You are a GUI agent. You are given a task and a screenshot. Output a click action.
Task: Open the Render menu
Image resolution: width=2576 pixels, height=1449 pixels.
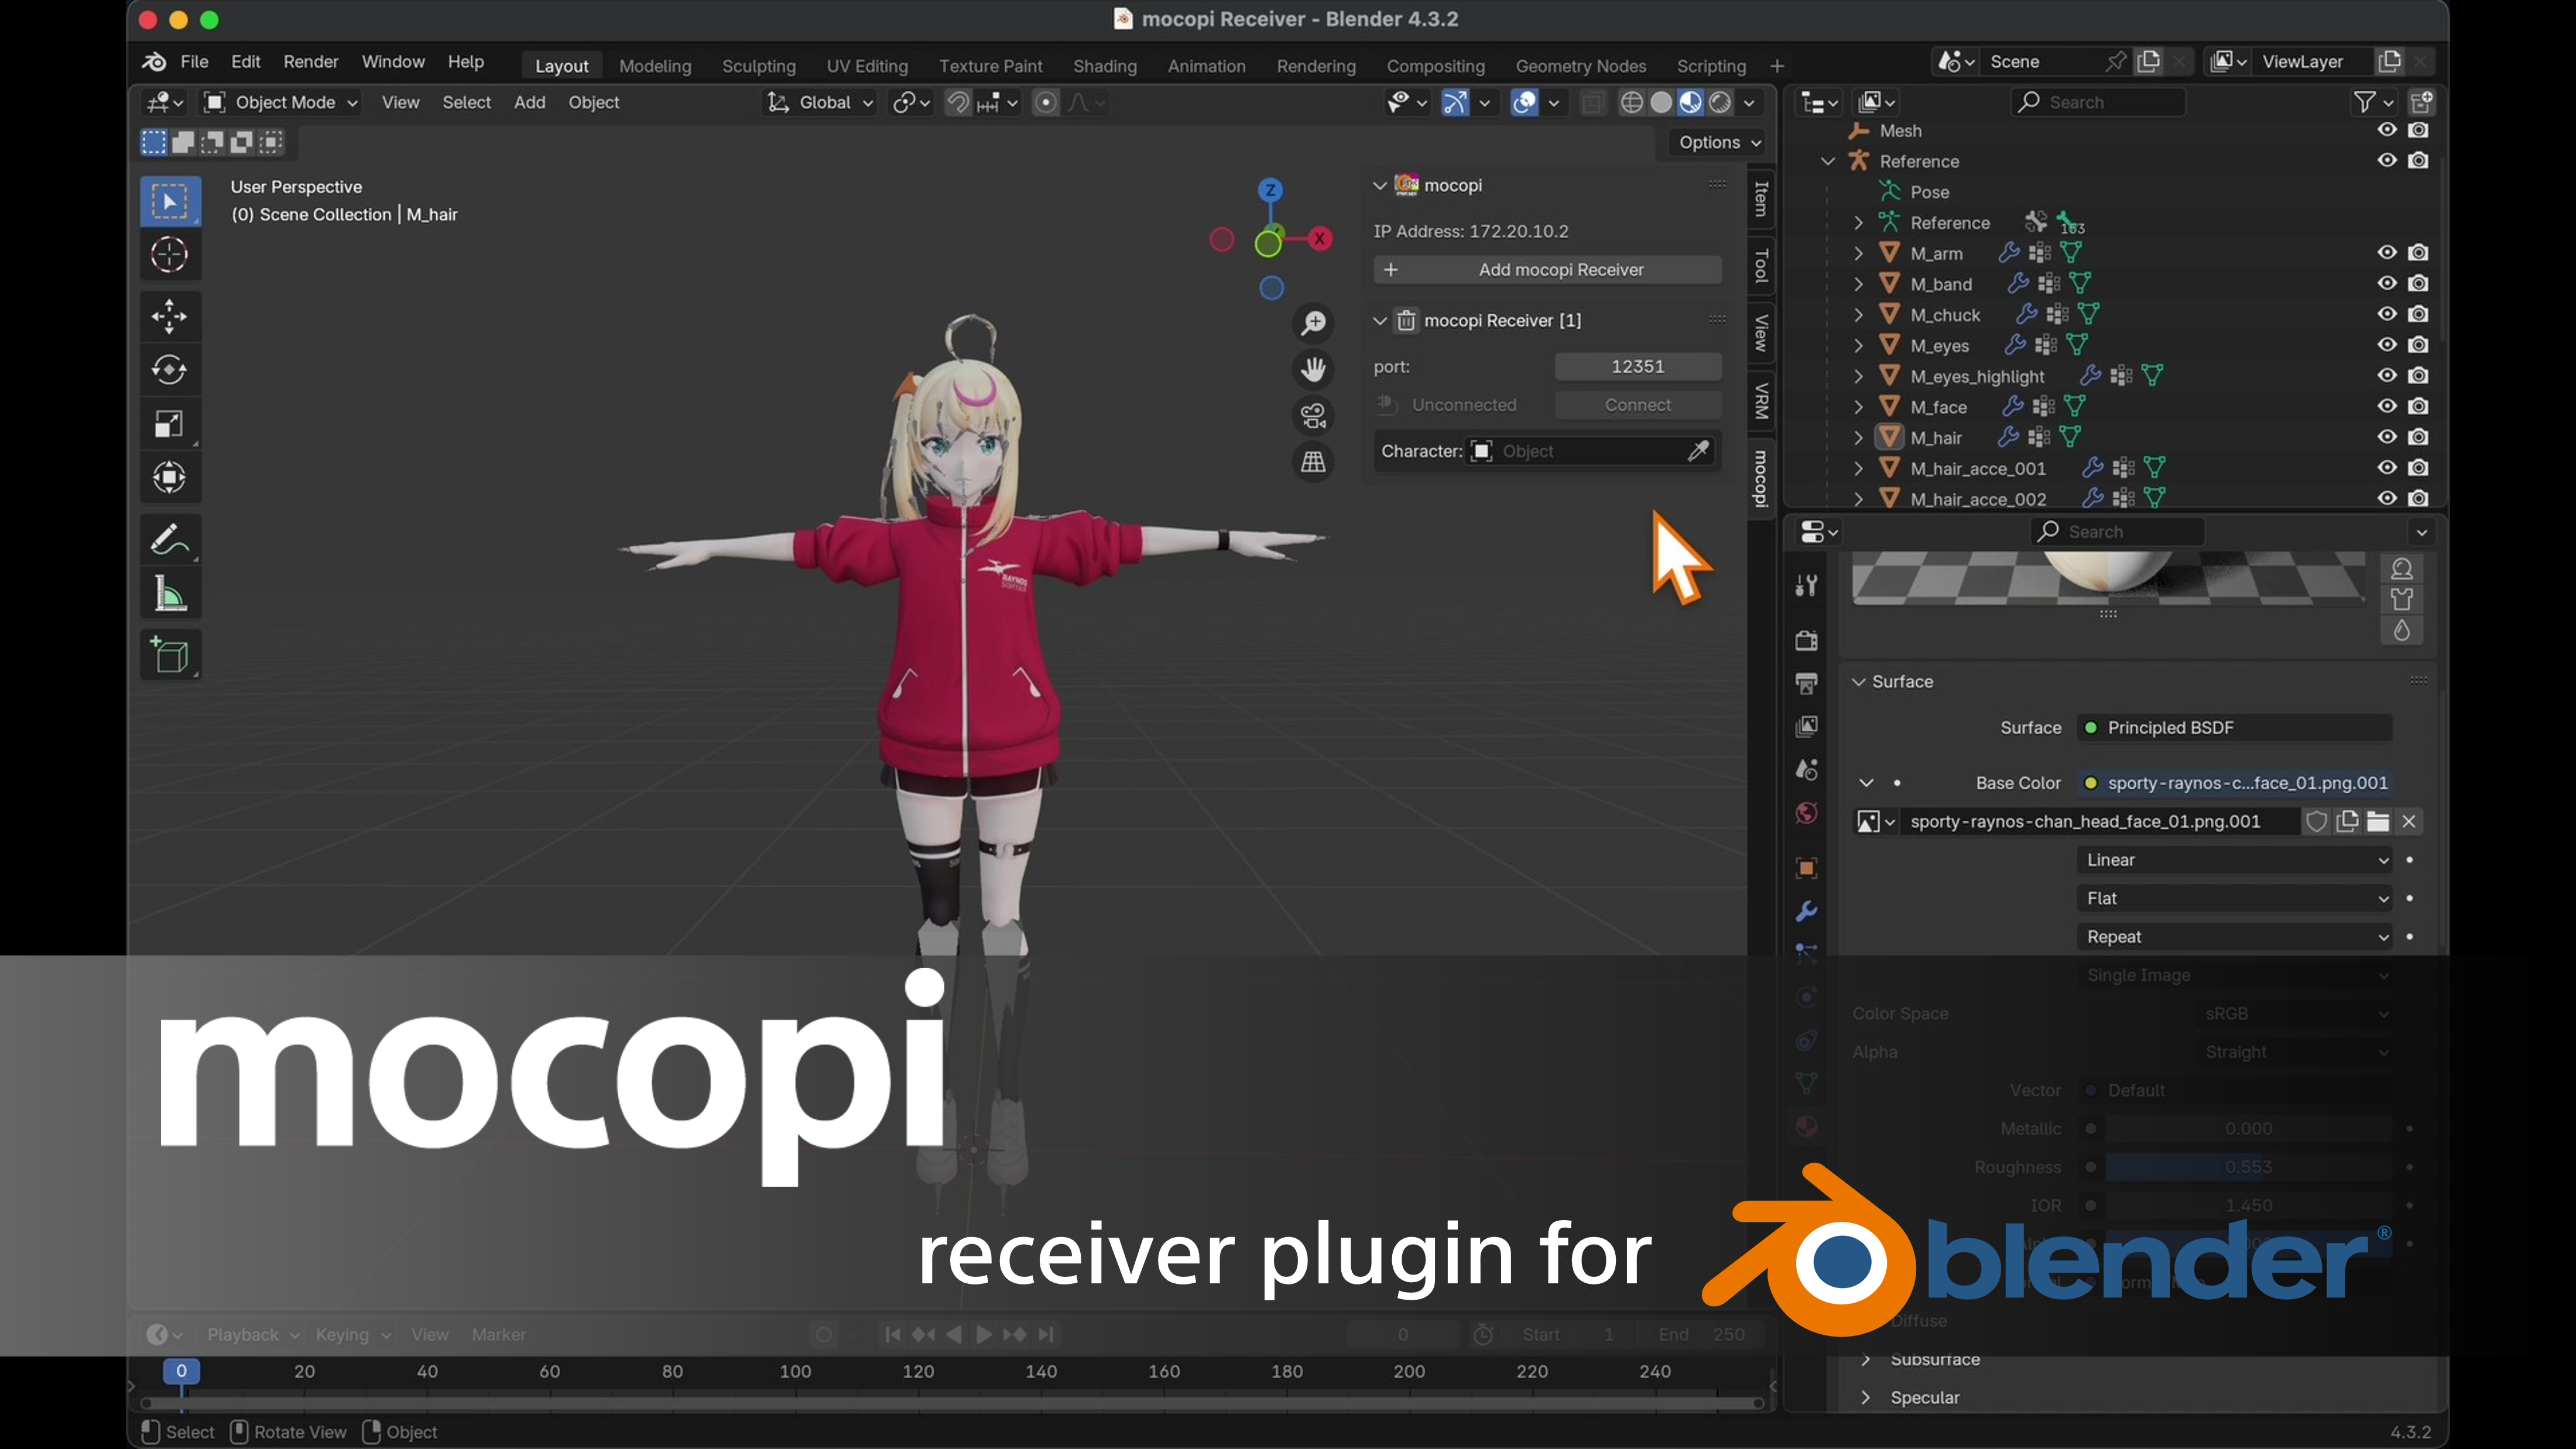[x=310, y=62]
